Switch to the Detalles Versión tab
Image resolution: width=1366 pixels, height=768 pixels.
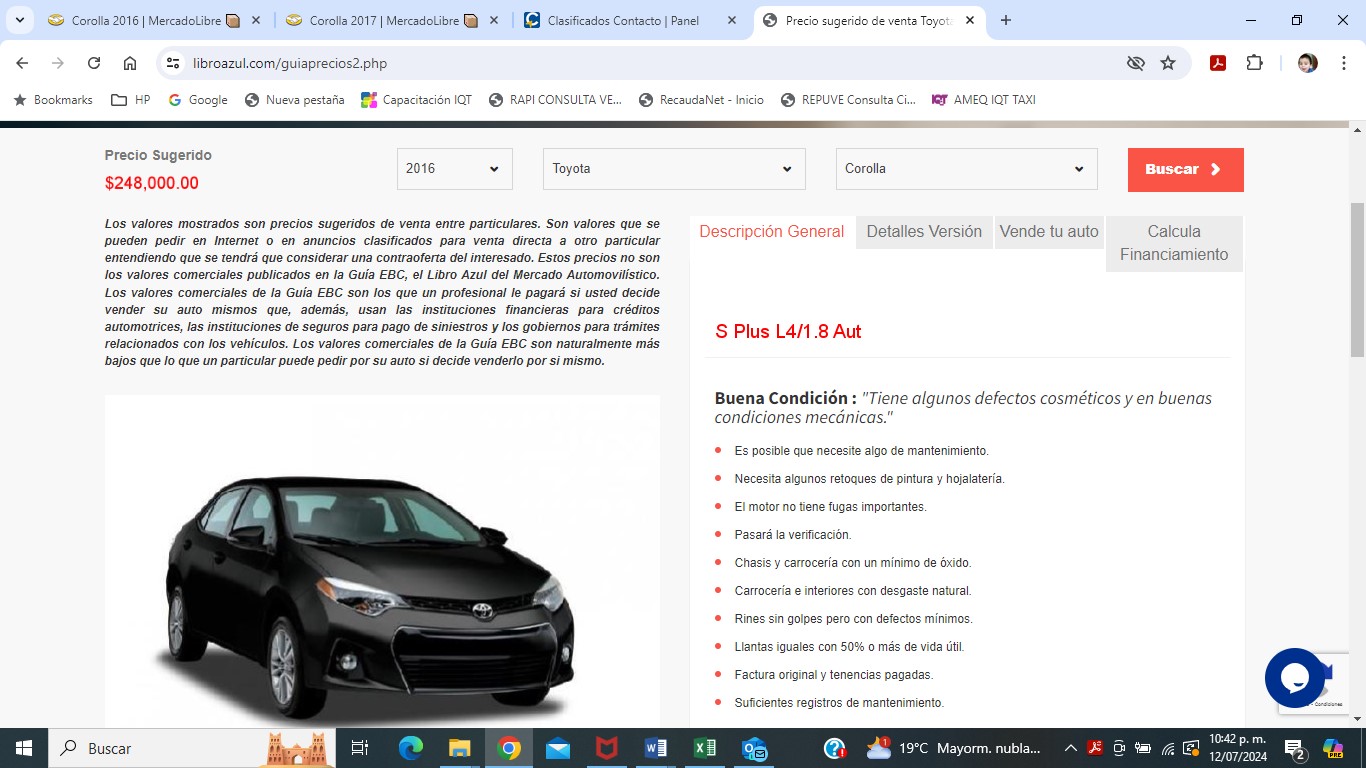point(923,232)
